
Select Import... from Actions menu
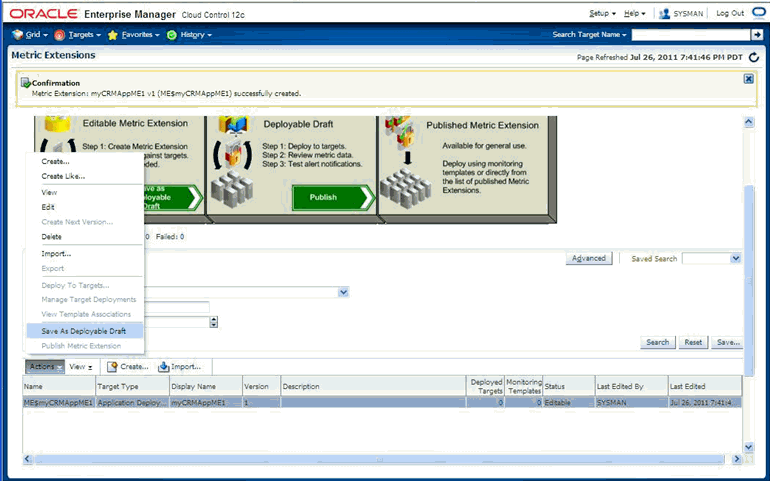tap(56, 254)
